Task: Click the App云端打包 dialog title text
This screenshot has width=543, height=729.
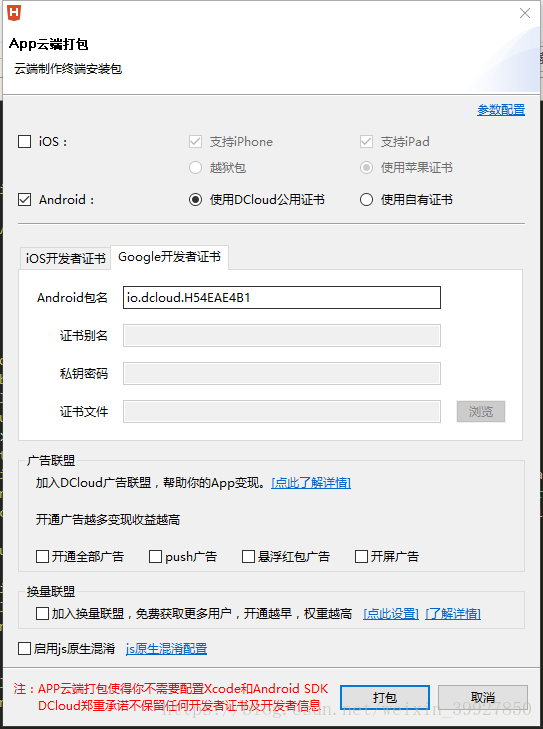Action: [48, 44]
